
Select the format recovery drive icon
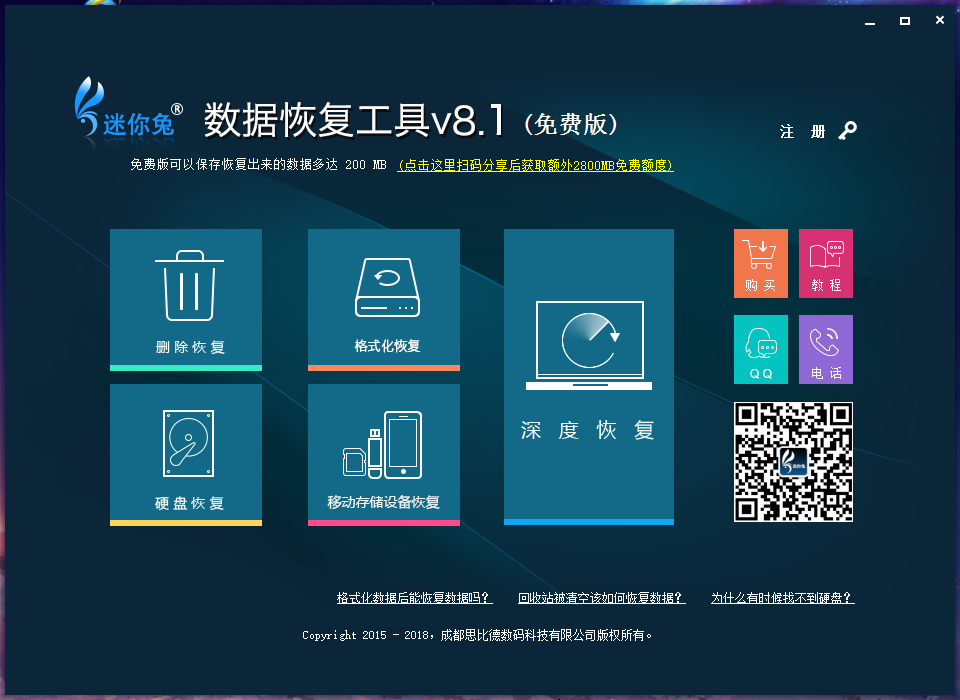click(x=387, y=287)
